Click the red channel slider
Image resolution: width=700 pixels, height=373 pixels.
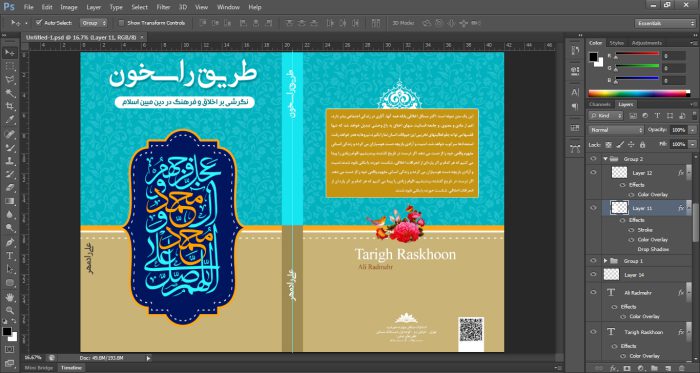click(x=637, y=54)
